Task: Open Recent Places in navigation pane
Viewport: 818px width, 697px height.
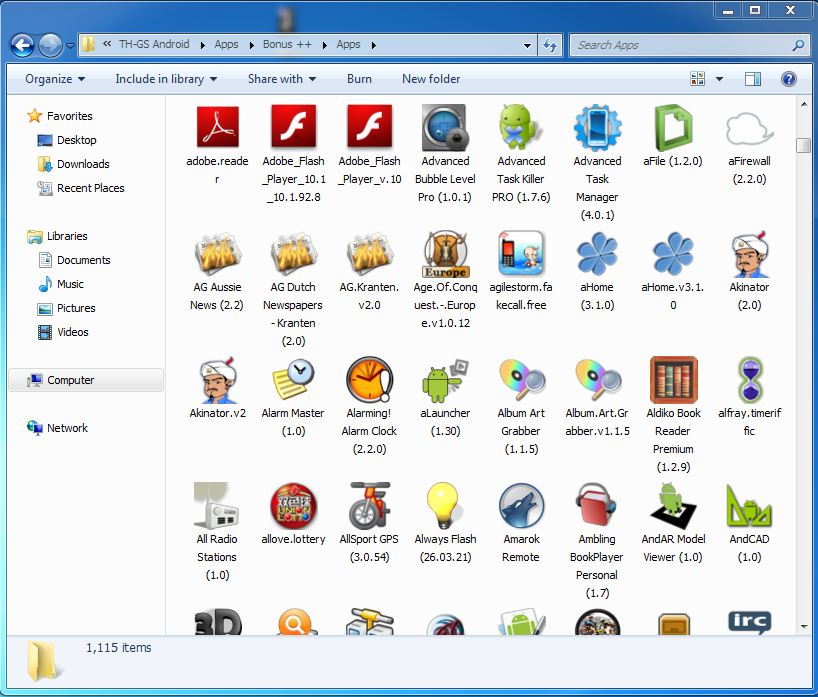Action: click(80, 188)
